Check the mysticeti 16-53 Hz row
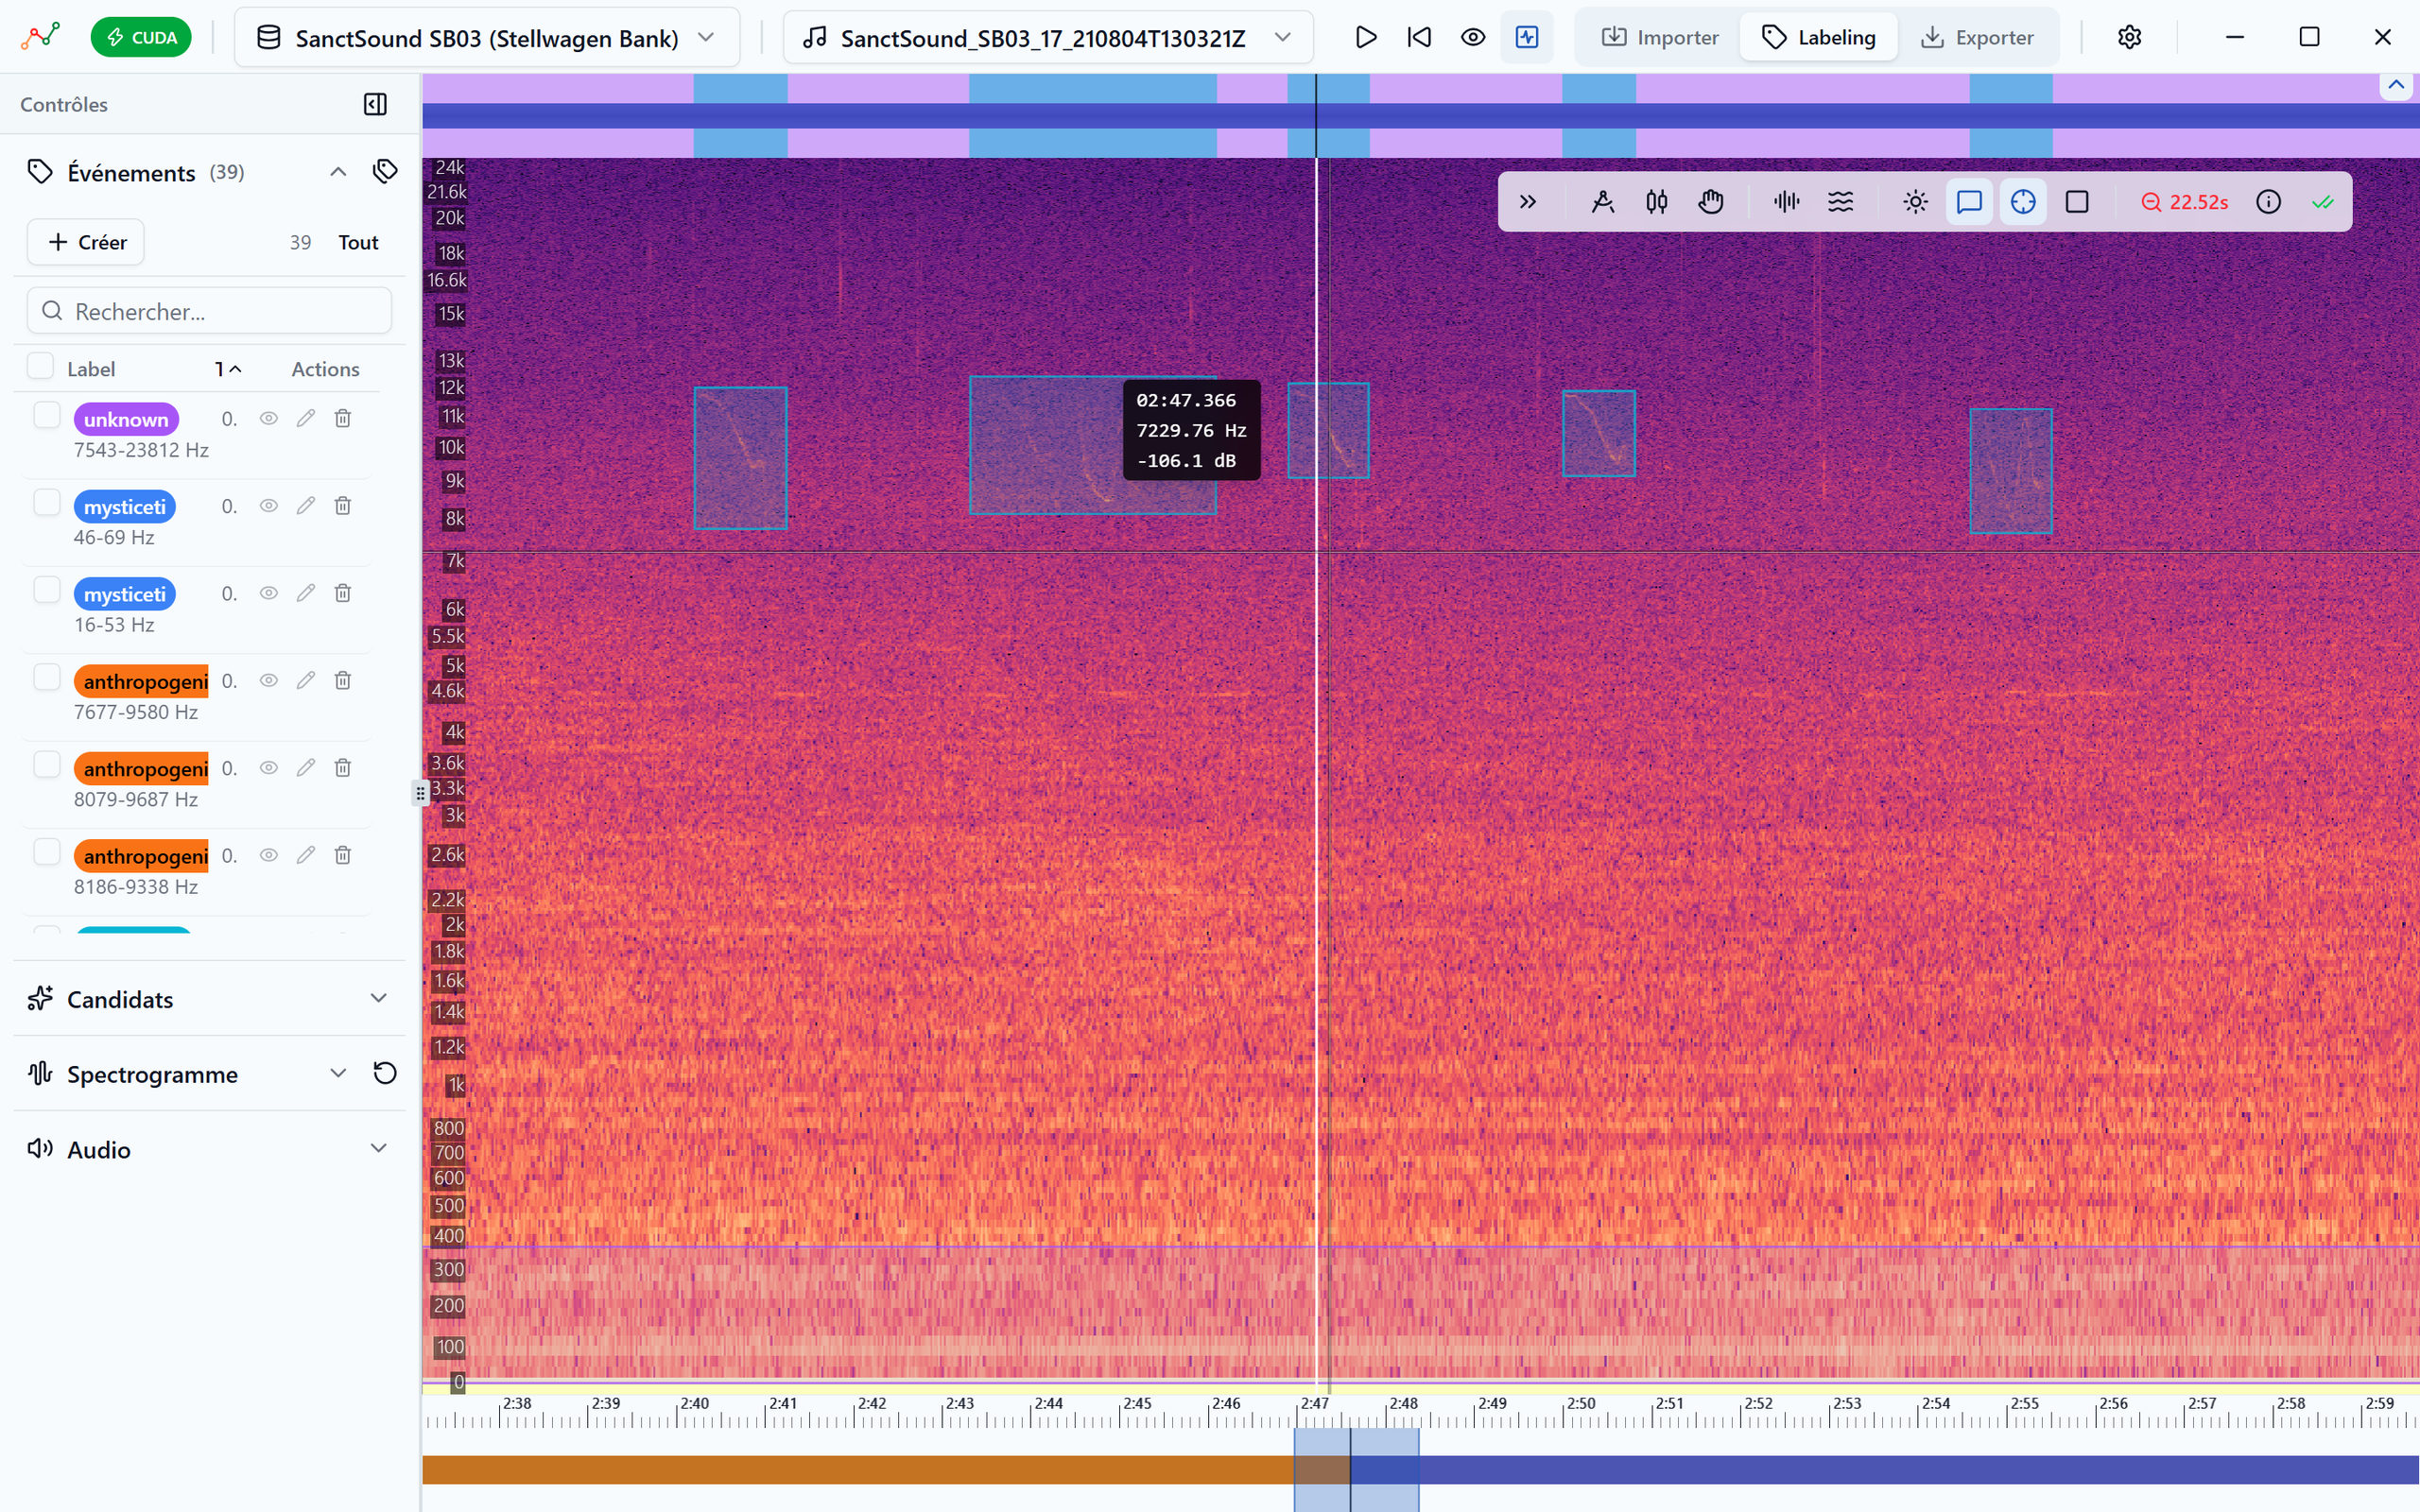2420x1512 pixels. (x=47, y=589)
